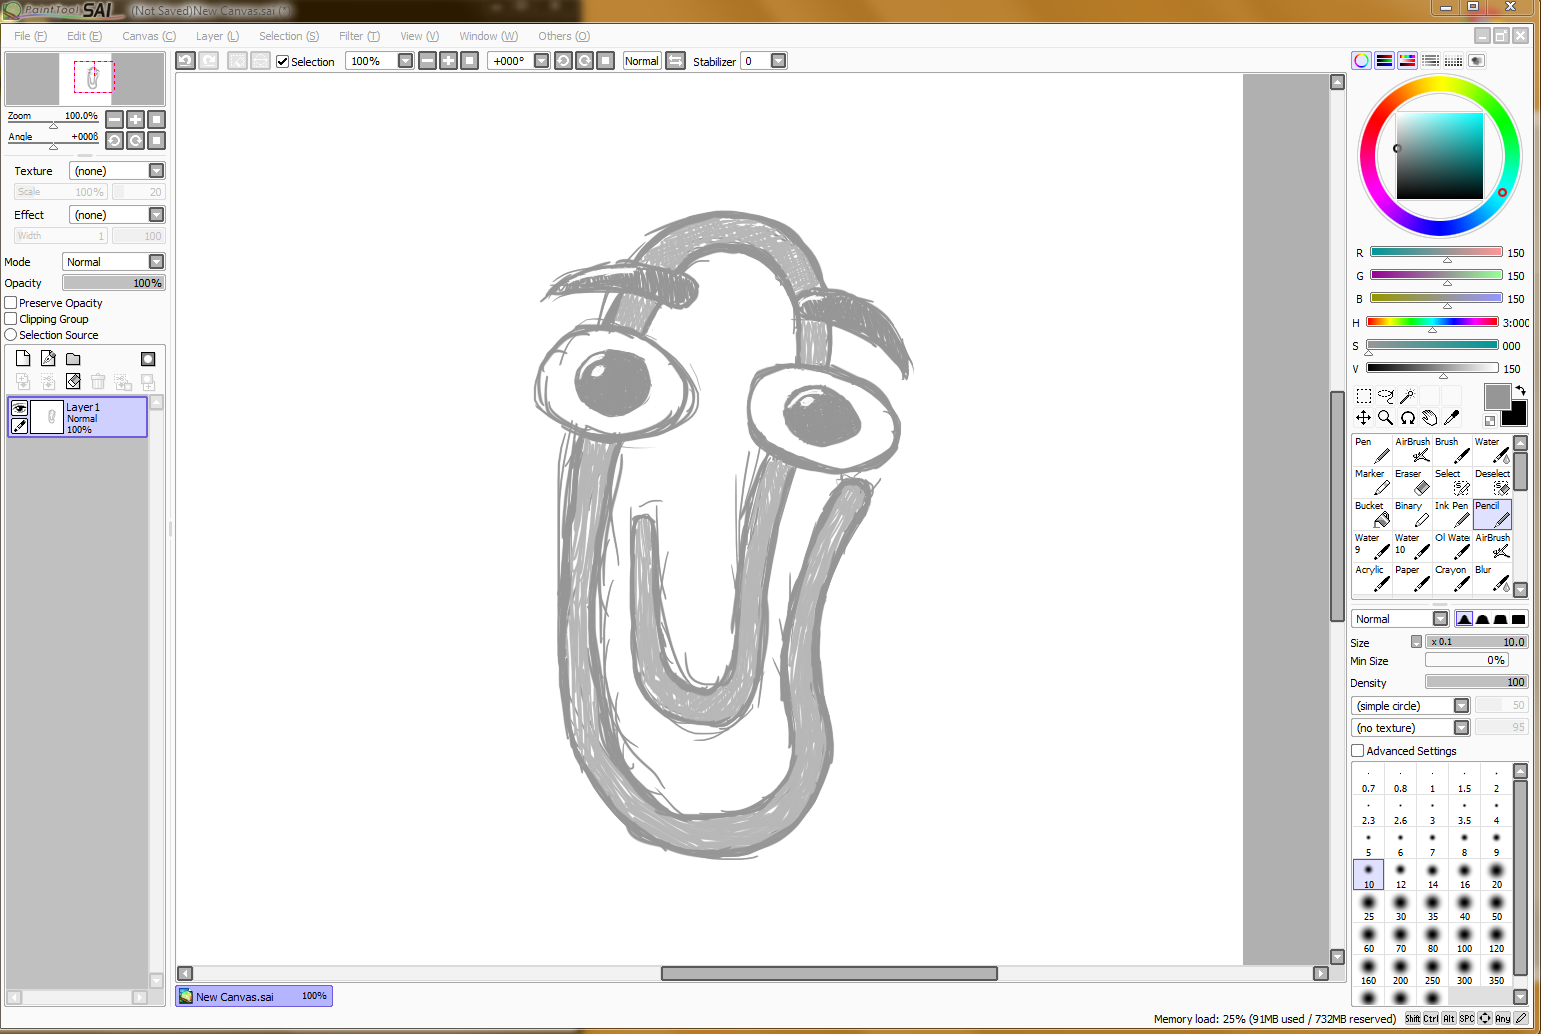Create a new layer folder
This screenshot has height=1034, width=1541.
pos(73,358)
